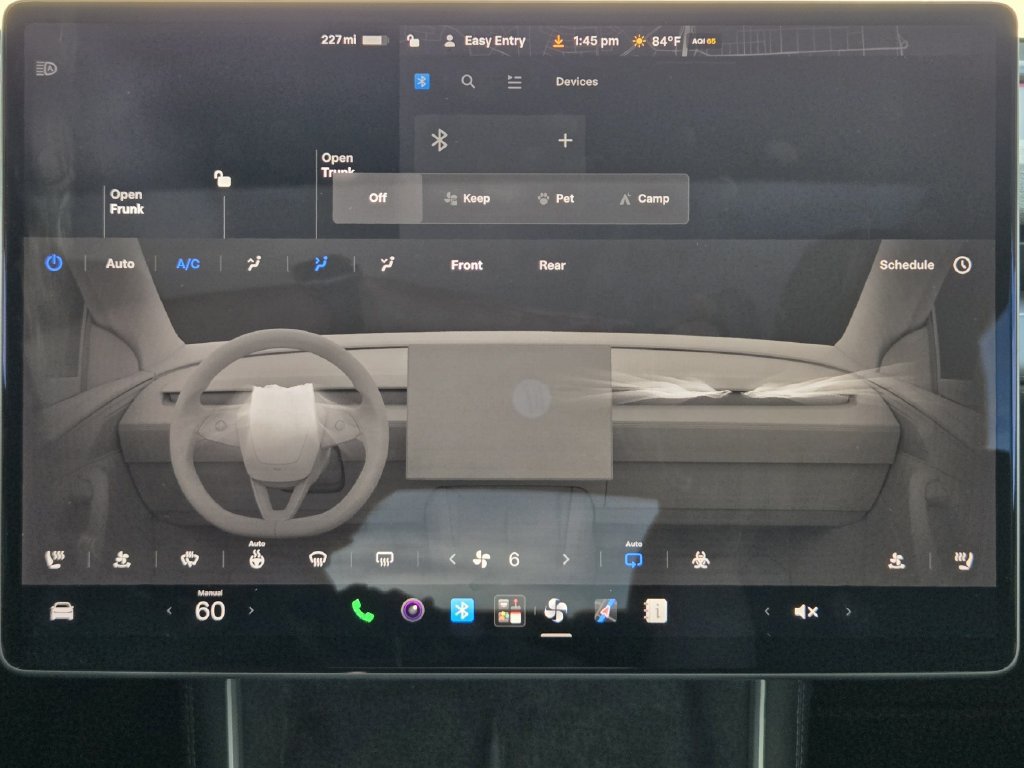Open the Bluetooth tab icon in devices panel
1024x768 pixels.
point(422,82)
